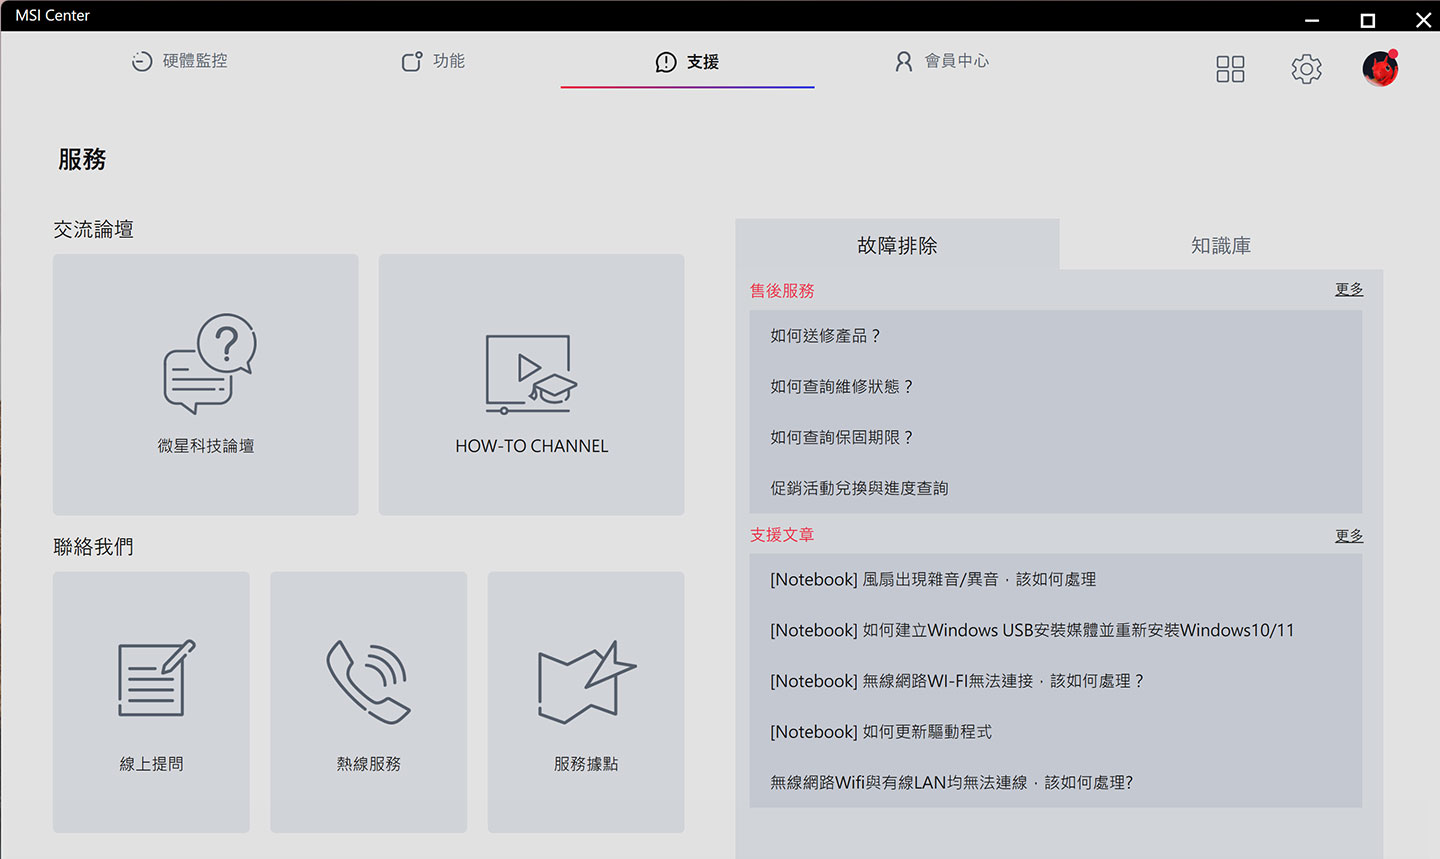Click 更多 next to 售後服務
1440x859 pixels.
[1349, 289]
